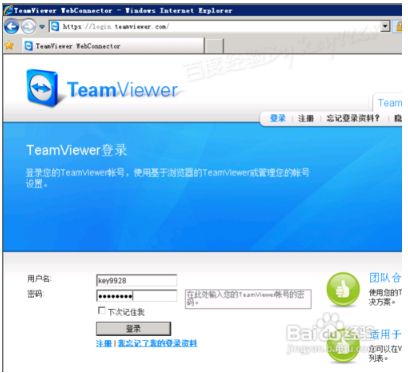Click the Internet Explorer title bar icon

click(8, 10)
